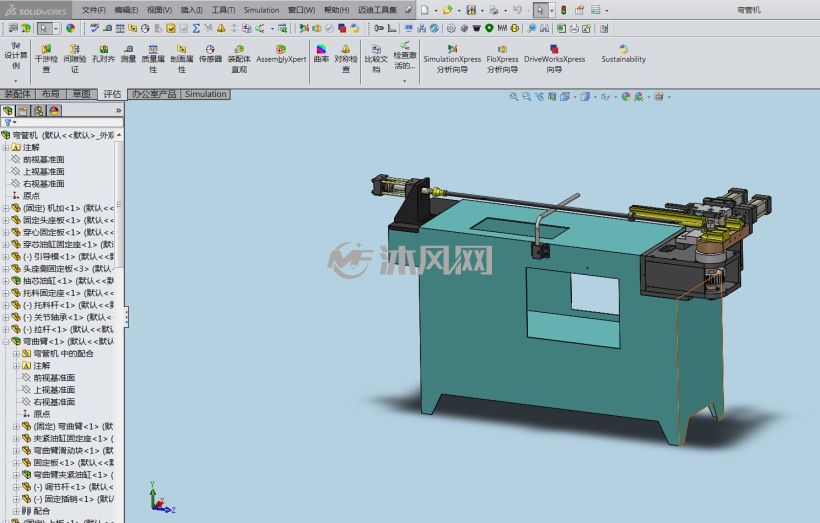Screen dimensions: 820x523
Task: Select 上视基准面 plane under 弯管机 root
Action: click(x=43, y=172)
